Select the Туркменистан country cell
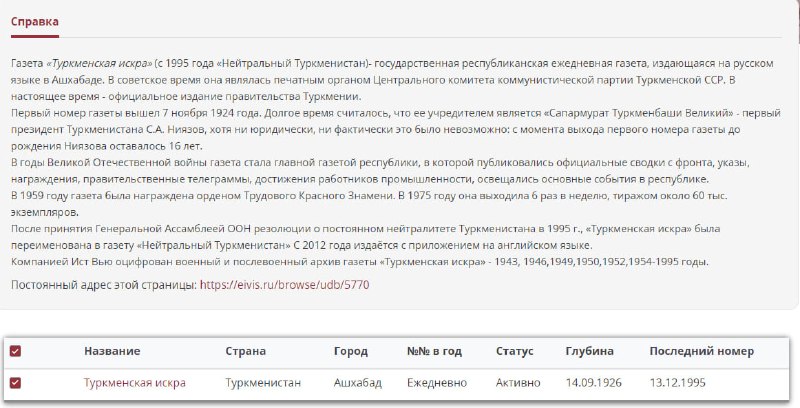Screen dimensions: 800x408 click(x=263, y=382)
